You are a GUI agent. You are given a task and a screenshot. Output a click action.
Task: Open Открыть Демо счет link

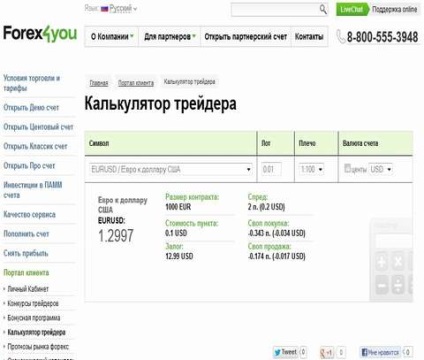pos(31,108)
